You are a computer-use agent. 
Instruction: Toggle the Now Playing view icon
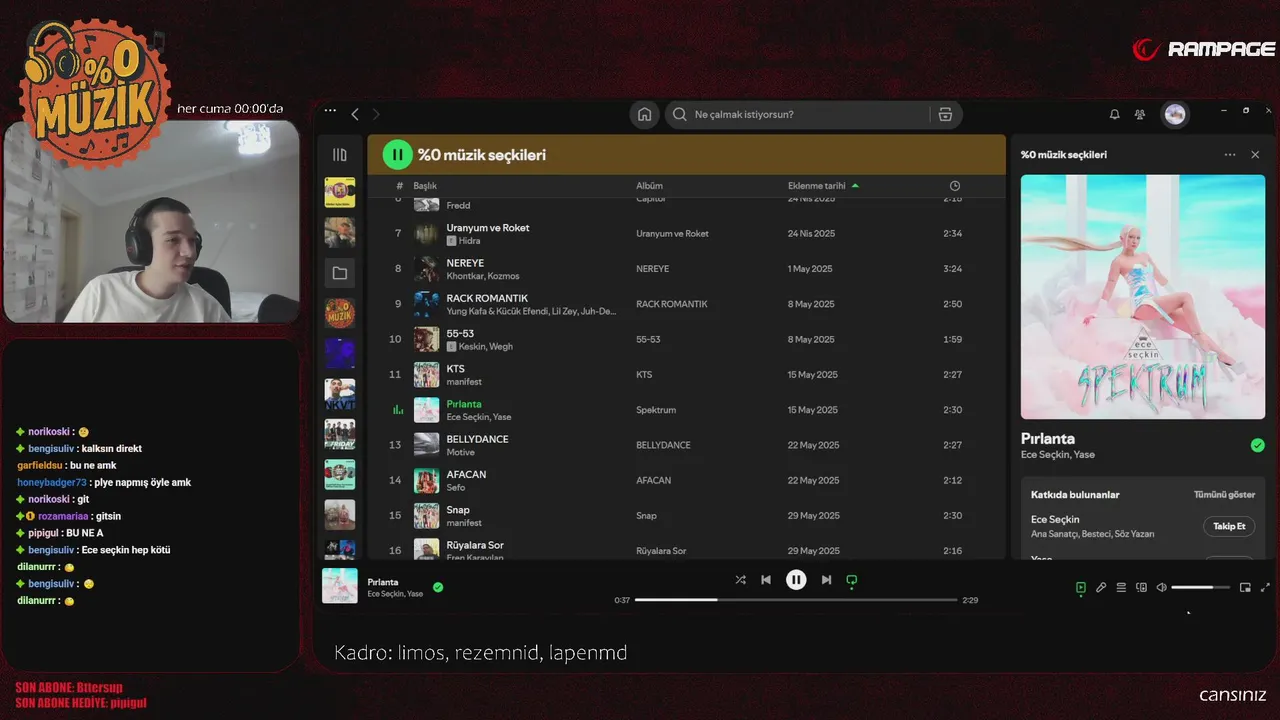[1080, 587]
